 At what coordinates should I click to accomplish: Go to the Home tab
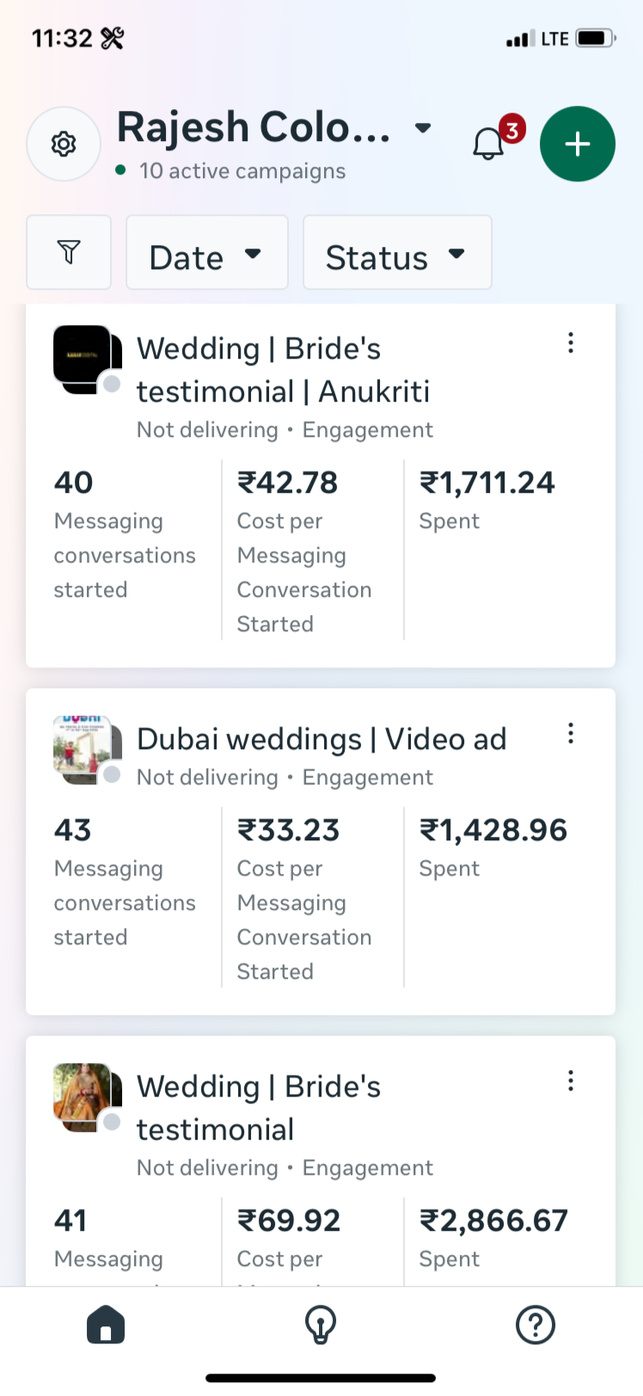[x=106, y=1326]
